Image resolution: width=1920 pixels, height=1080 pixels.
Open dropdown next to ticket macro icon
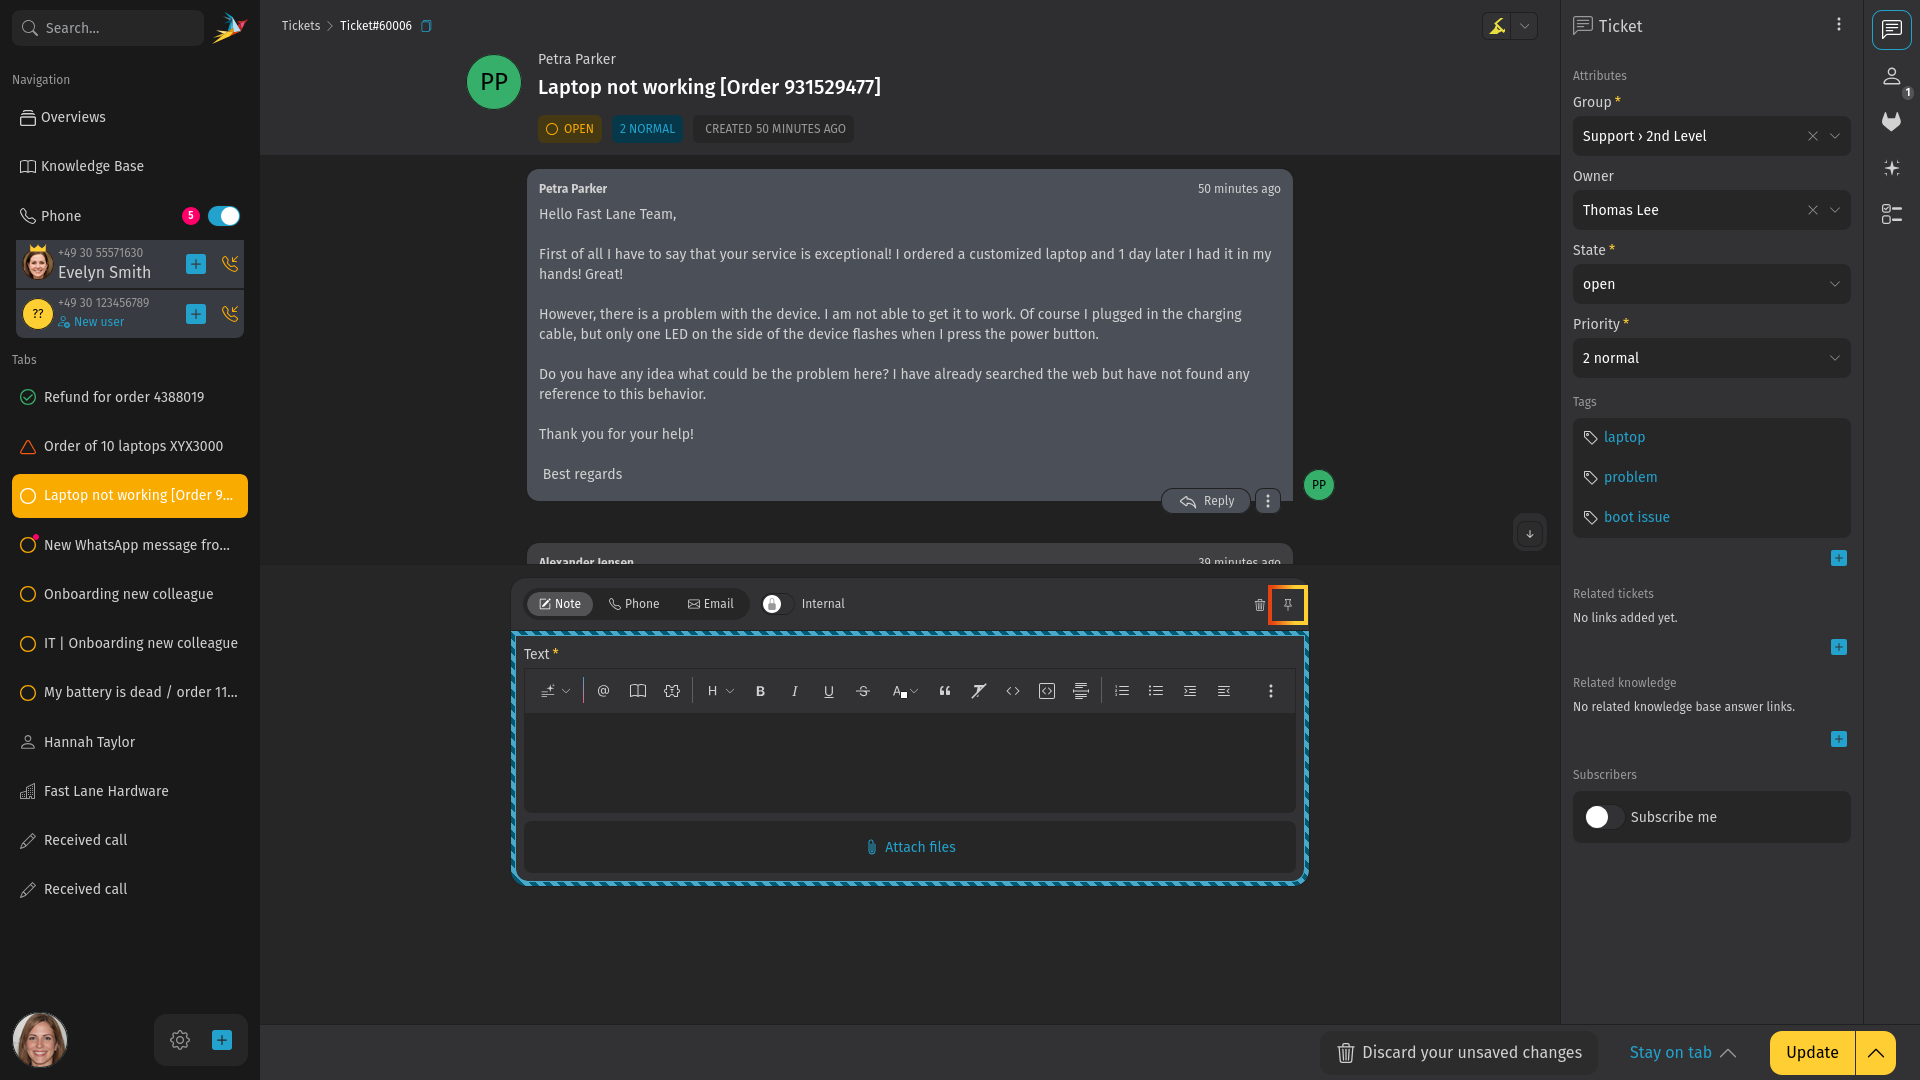coord(1524,26)
